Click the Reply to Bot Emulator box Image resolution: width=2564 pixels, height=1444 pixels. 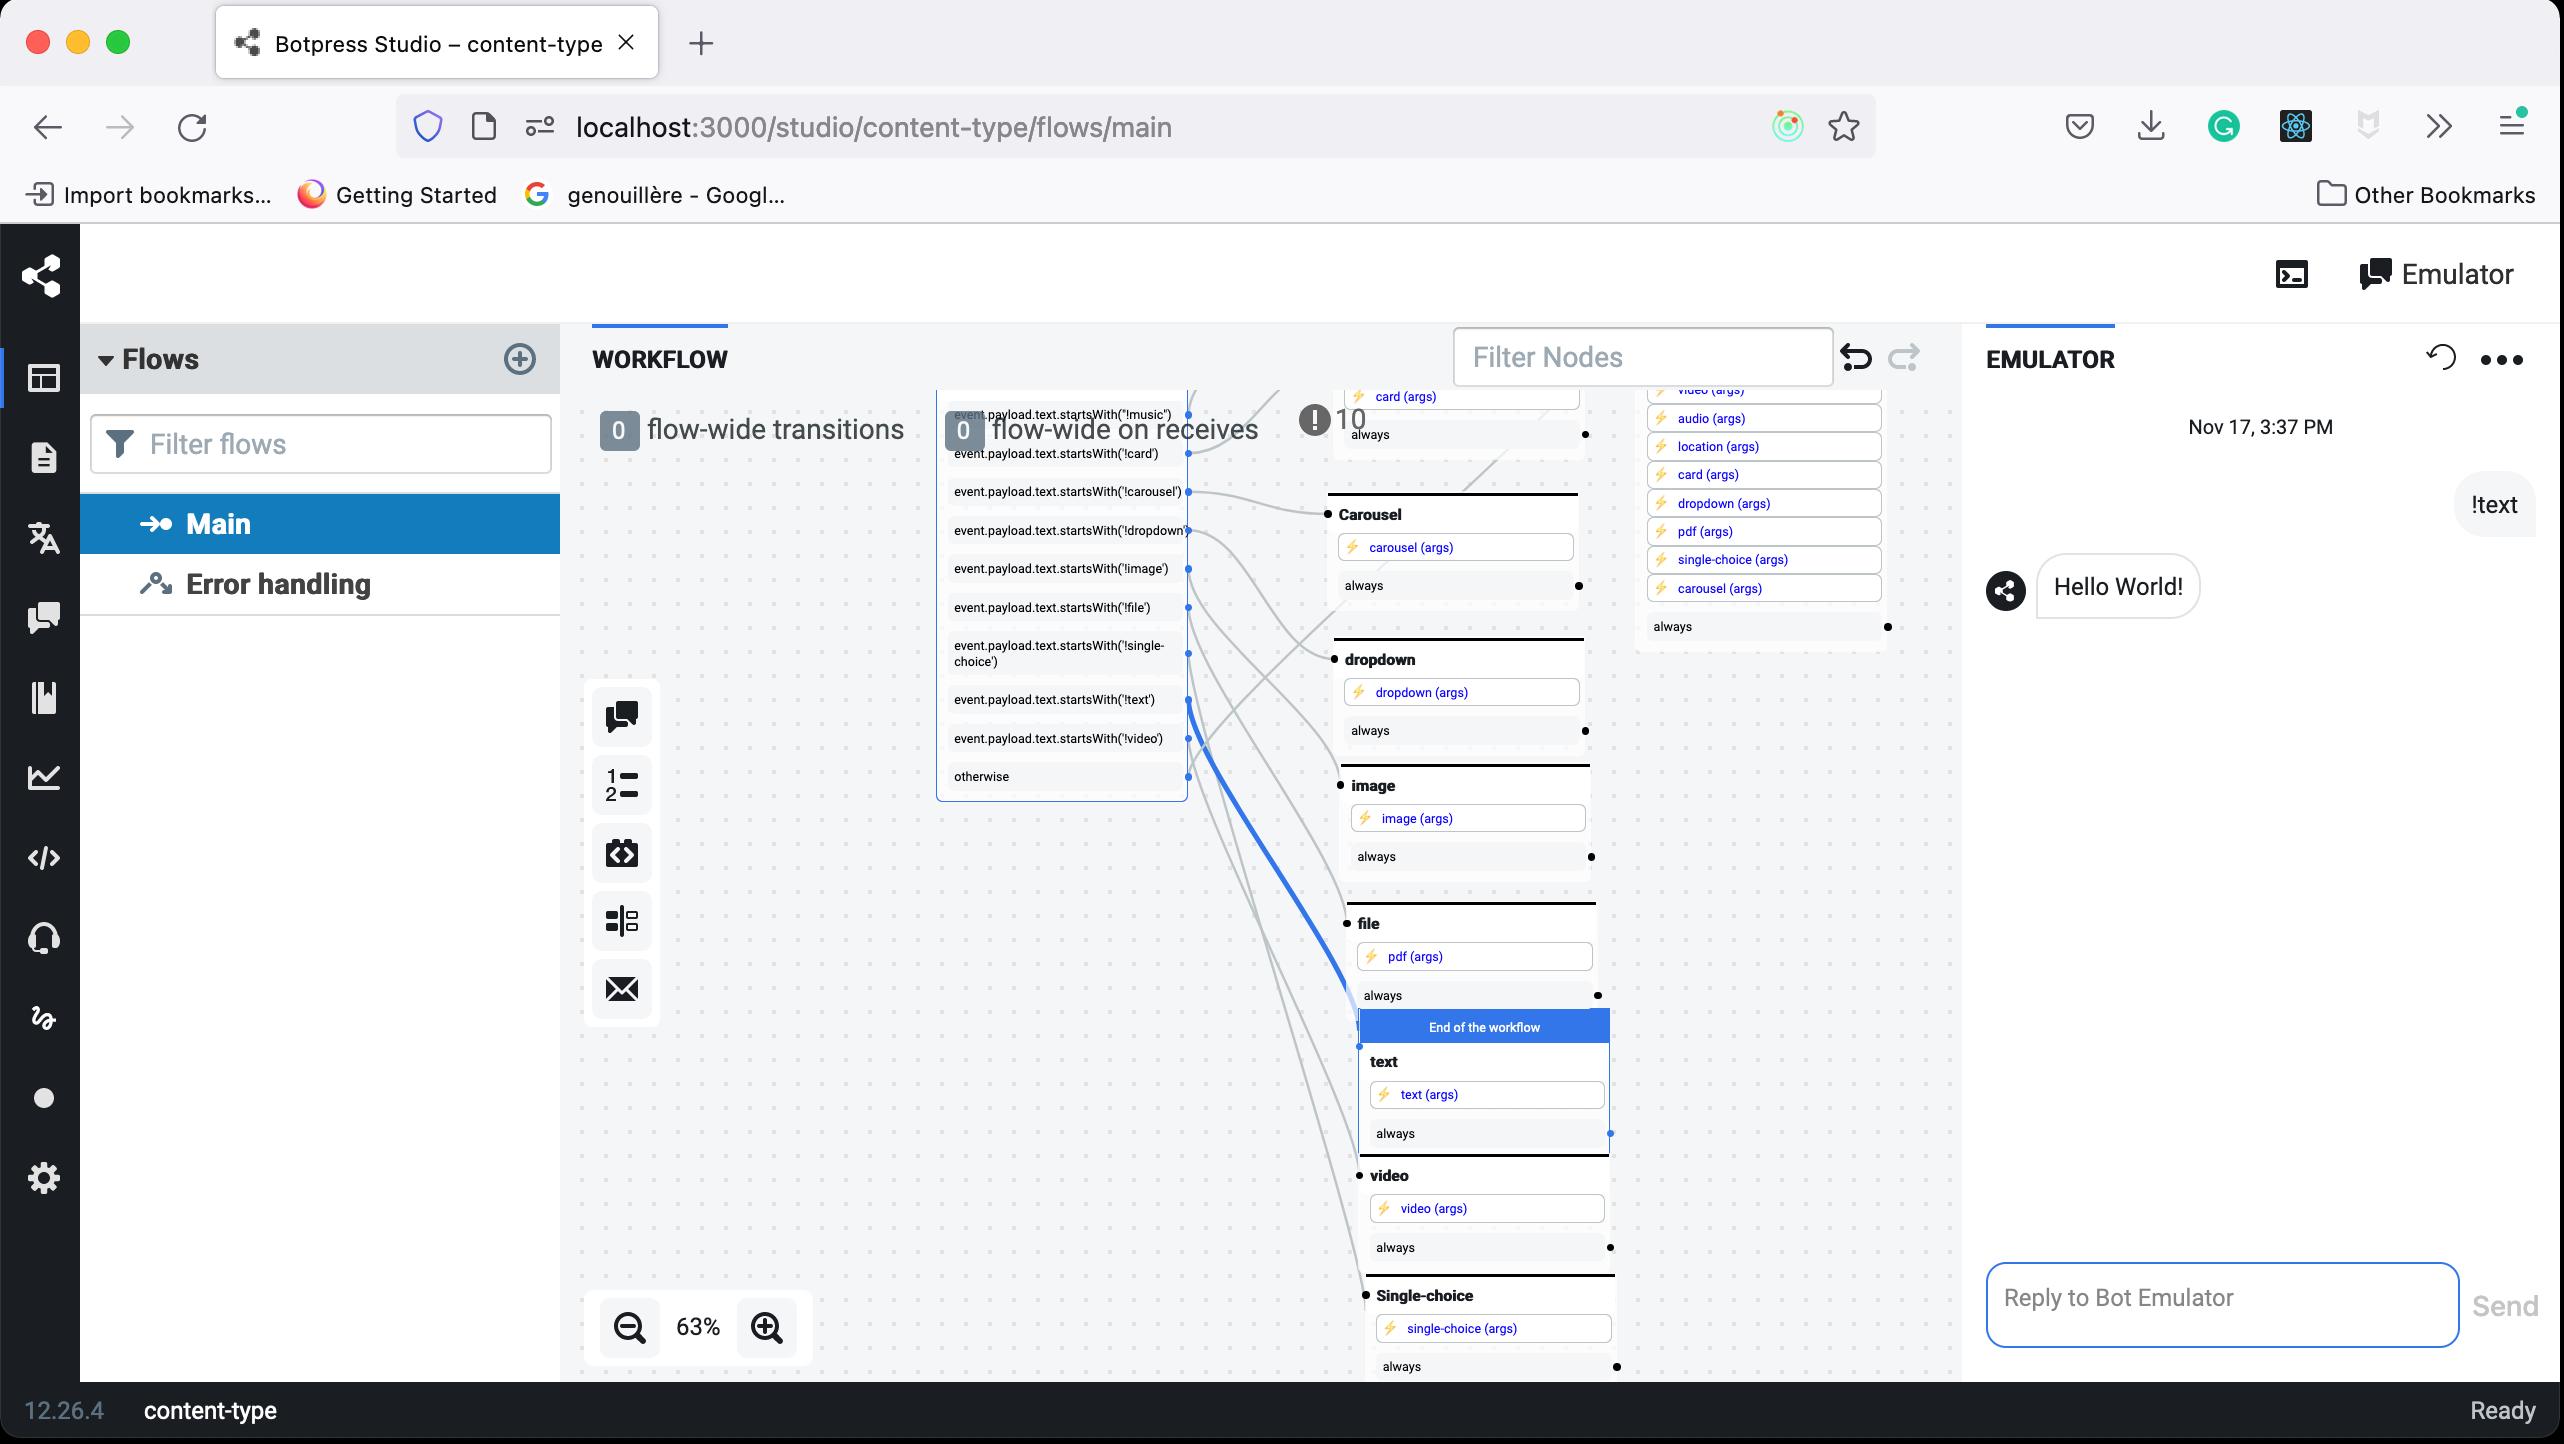(2221, 1304)
